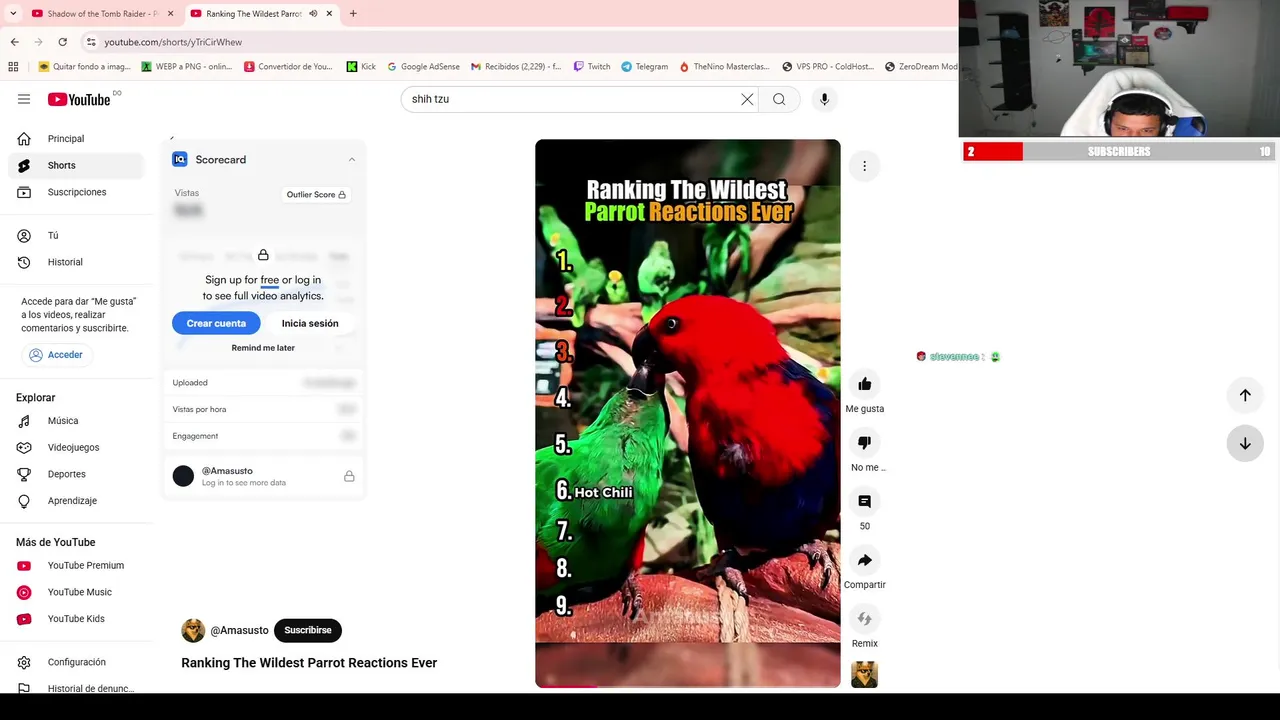This screenshot has width=1280, height=720.
Task: Dislike the Short with thumbs down
Action: click(865, 443)
